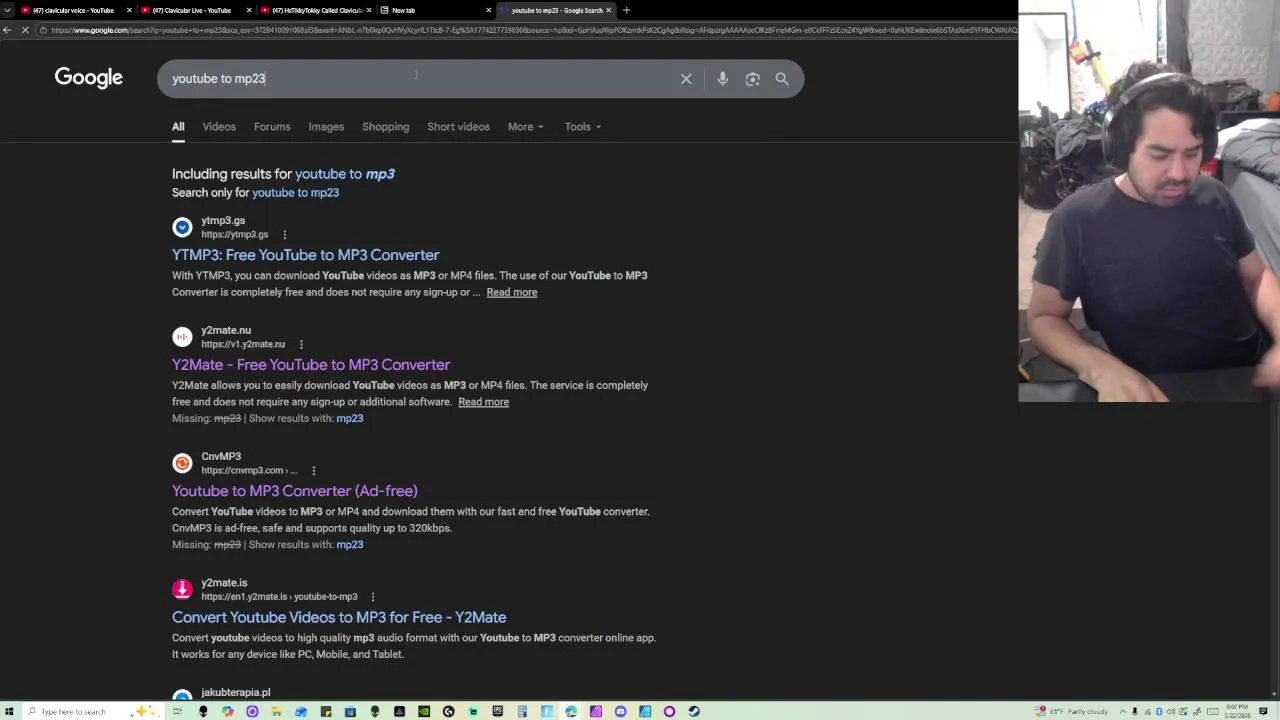Open Task View in the taskbar
The width and height of the screenshot is (1280, 720).
tap(177, 711)
